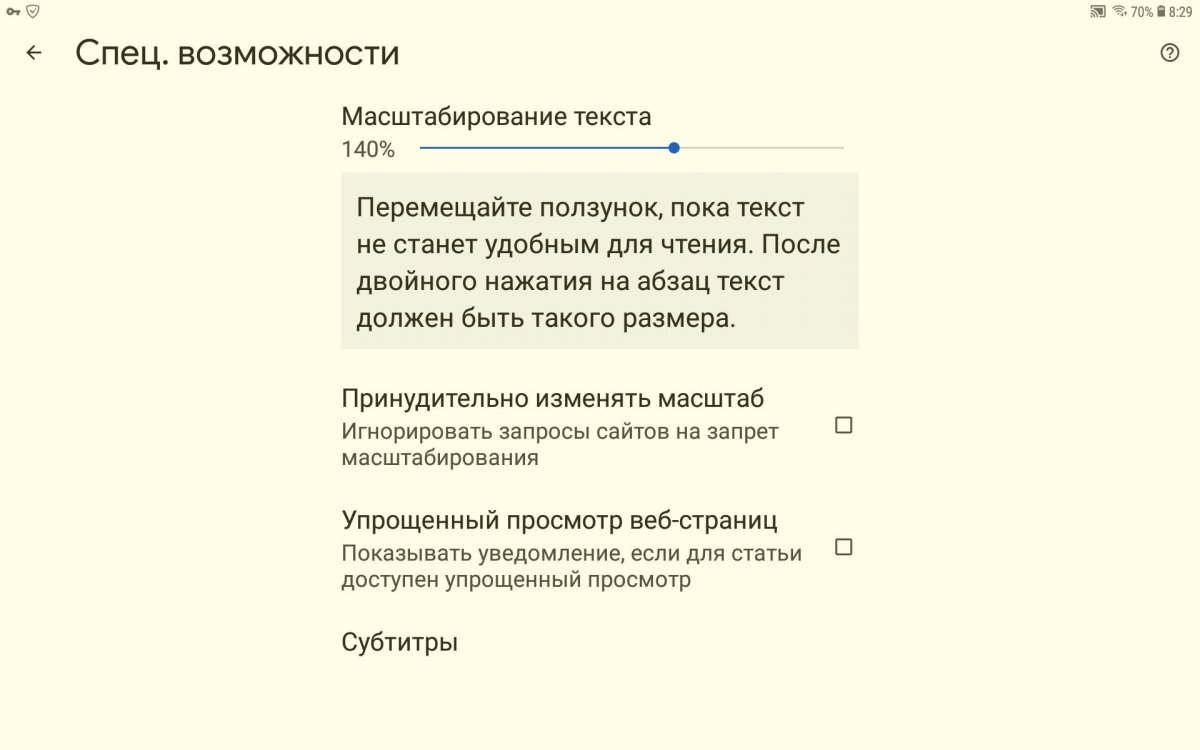Go back with the arrow icon

coord(34,53)
